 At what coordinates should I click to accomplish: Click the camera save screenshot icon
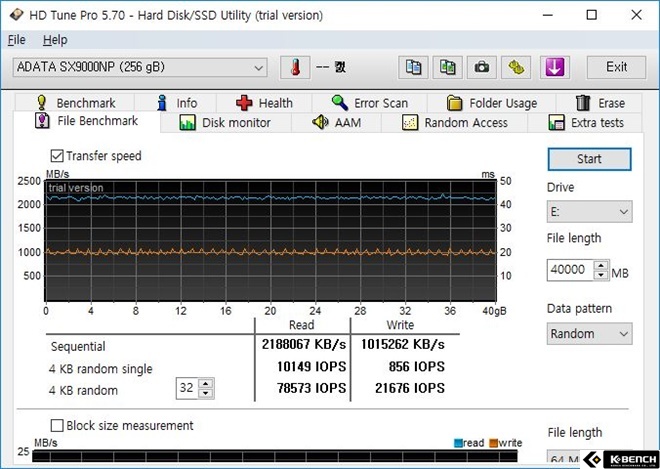tap(482, 67)
